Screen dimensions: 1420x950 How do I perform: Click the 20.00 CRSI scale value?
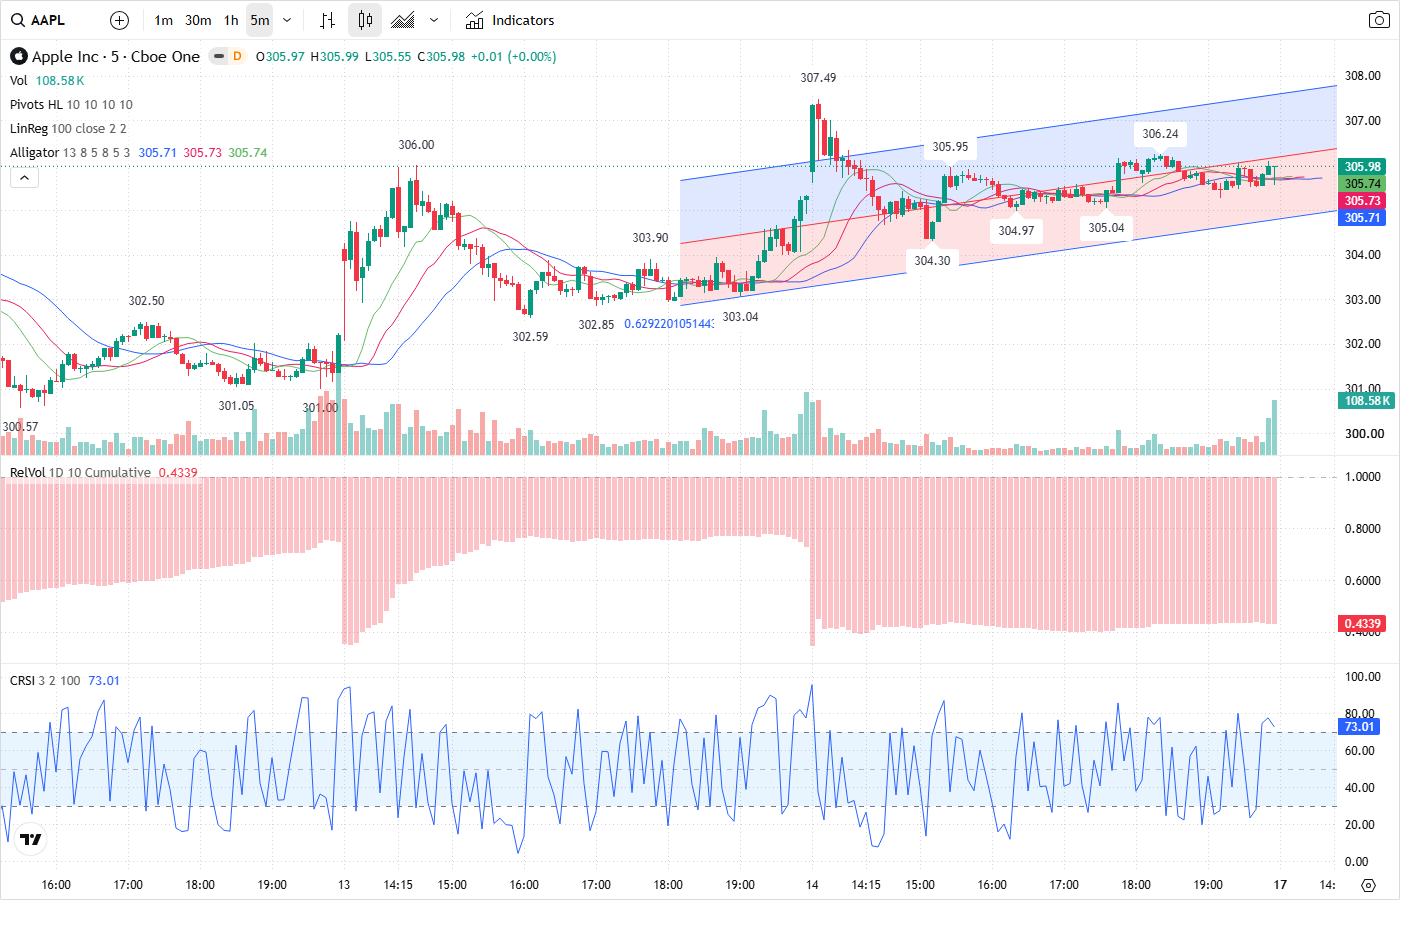[x=1359, y=825]
